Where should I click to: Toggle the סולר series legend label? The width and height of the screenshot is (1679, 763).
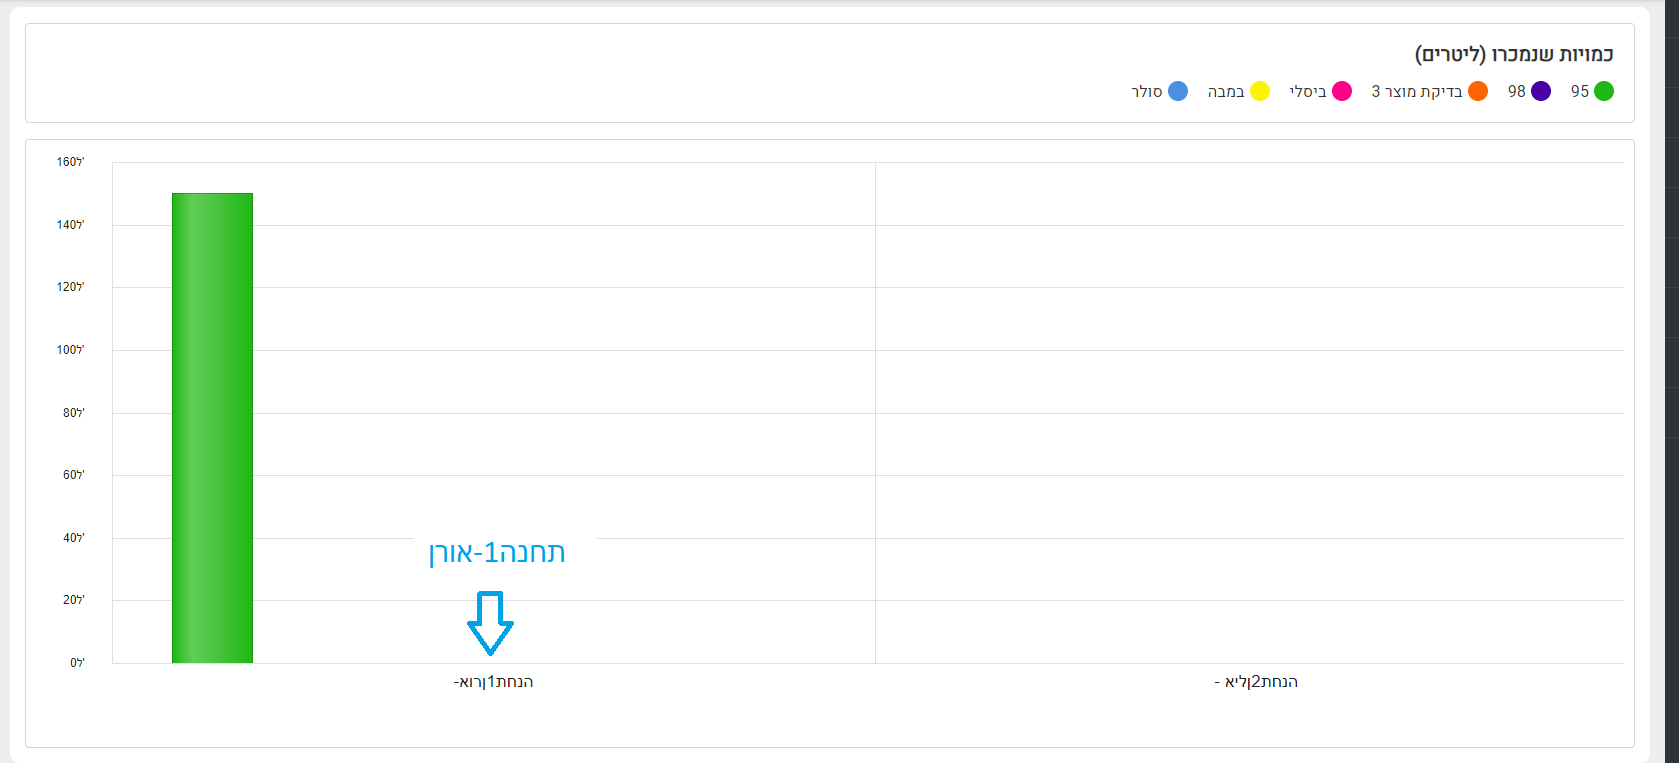1147,91
